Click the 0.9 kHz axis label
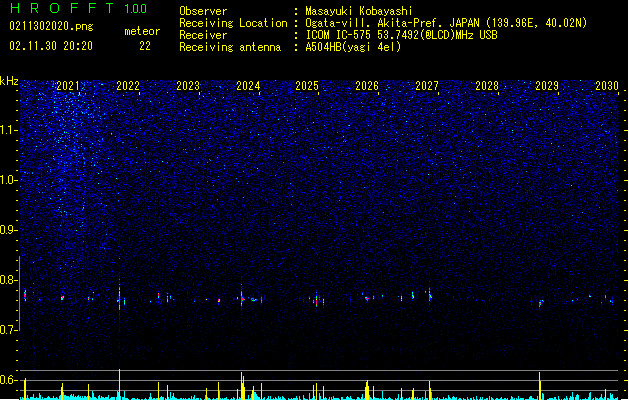The height and width of the screenshot is (400, 629). 8,230
